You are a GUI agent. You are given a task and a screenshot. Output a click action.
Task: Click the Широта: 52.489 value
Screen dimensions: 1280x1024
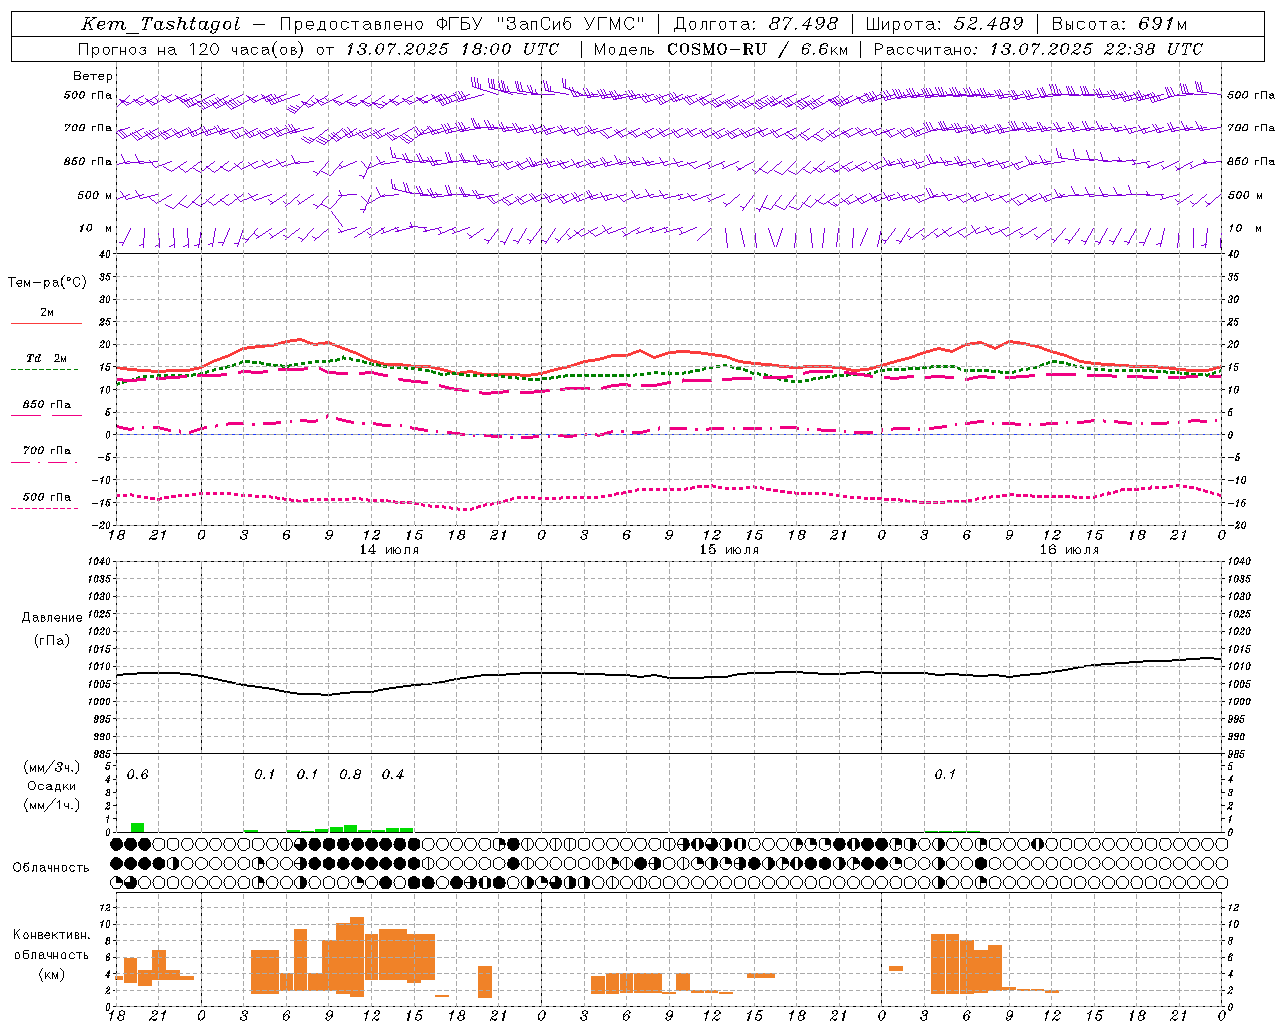coord(945,25)
